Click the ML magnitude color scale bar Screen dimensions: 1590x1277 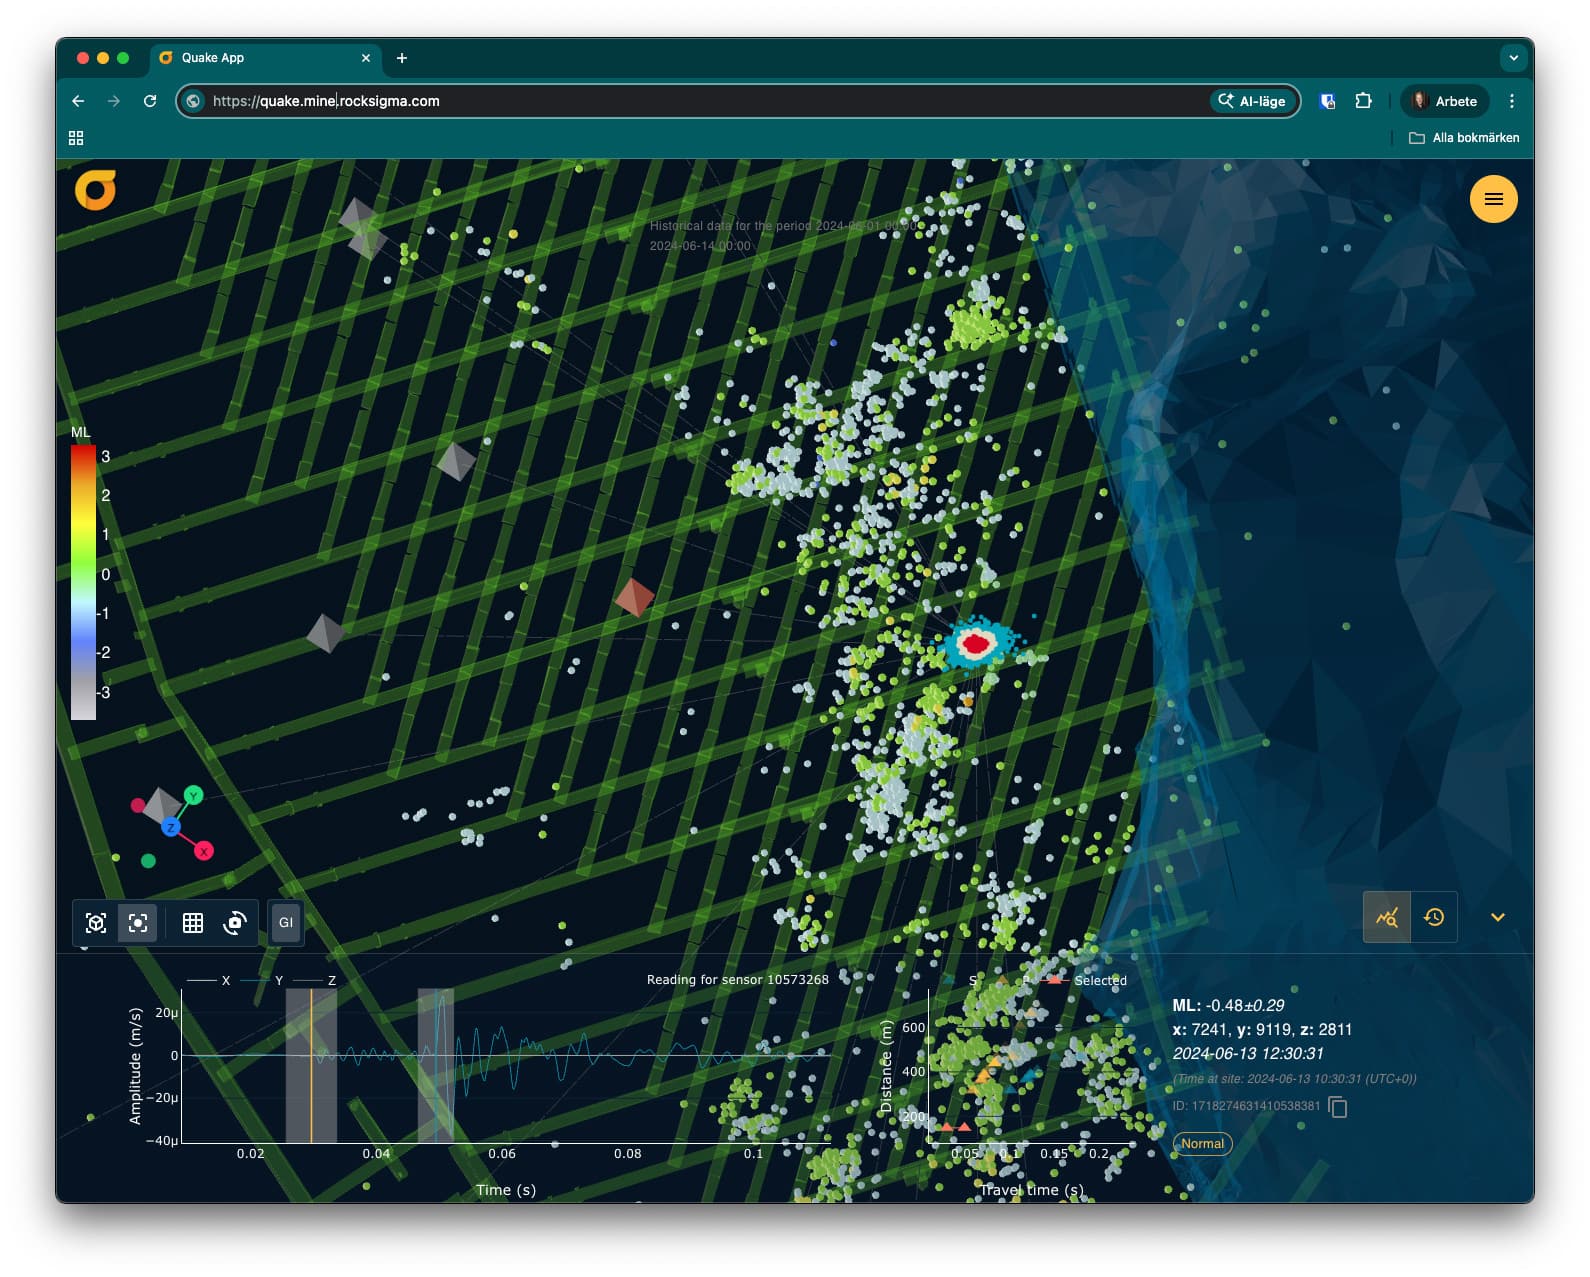tap(83, 582)
